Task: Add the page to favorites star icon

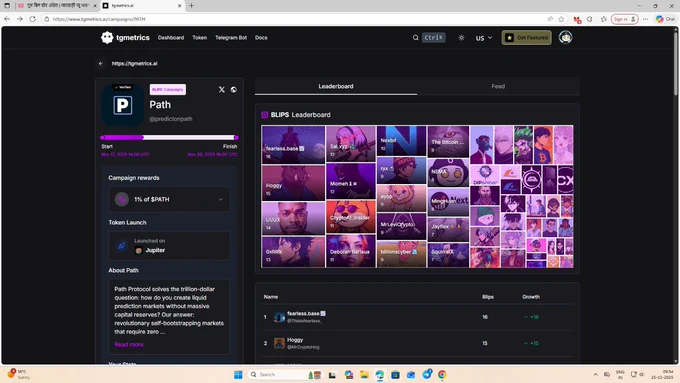Action: coord(562,19)
